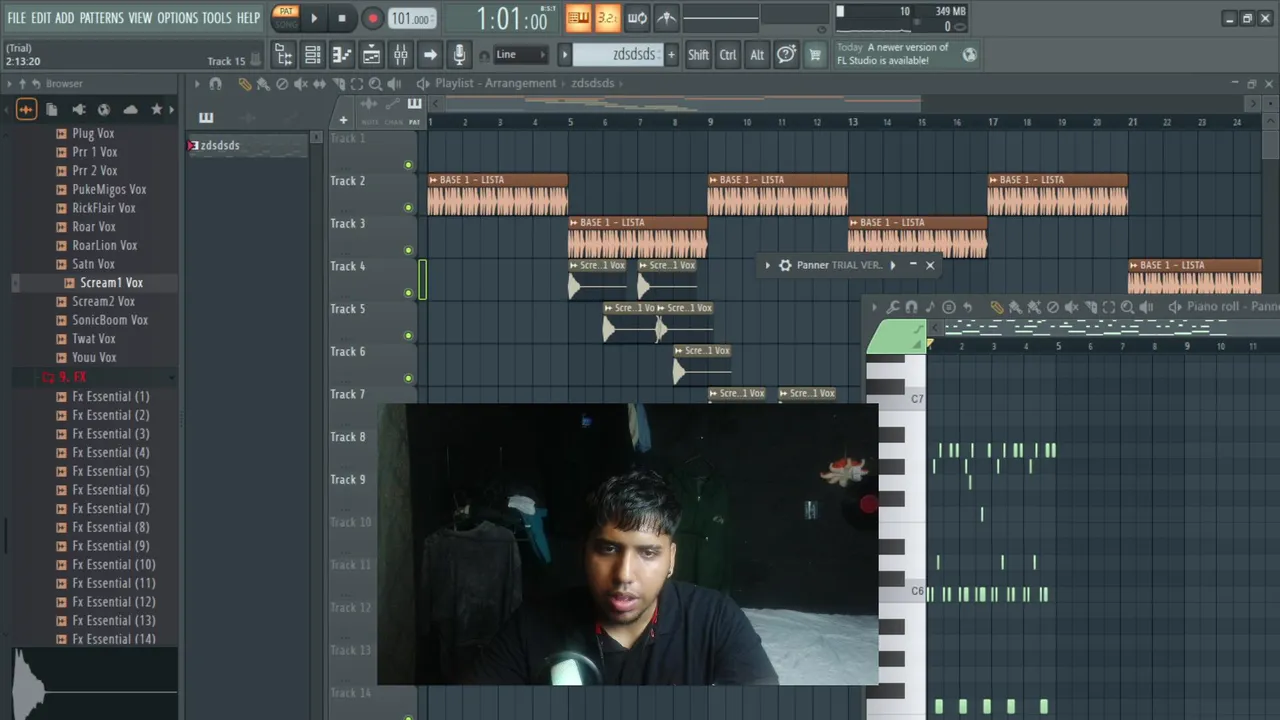Screen dimensions: 1280x720
Task: Select the playlist Mute tool
Action: tap(301, 84)
